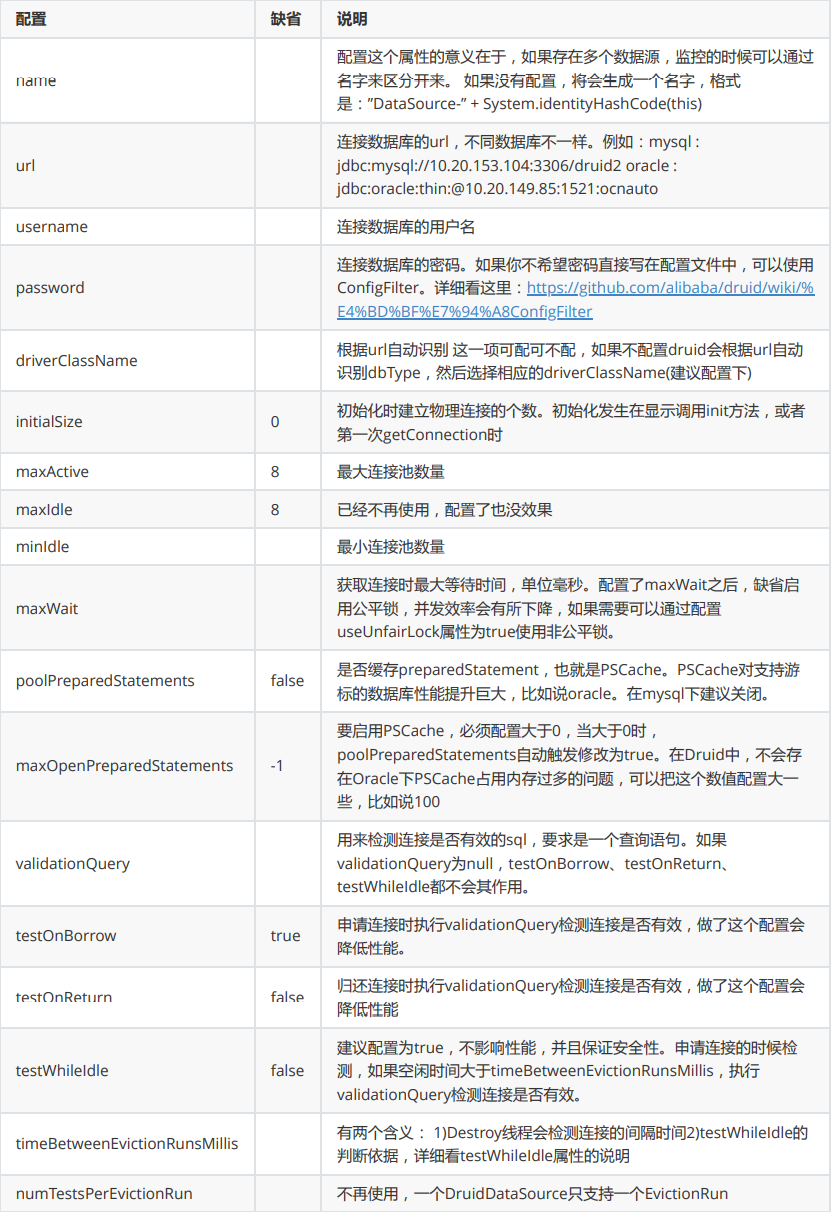836x1212 pixels.
Task: Select the initialSize cell
Action: pos(128,422)
